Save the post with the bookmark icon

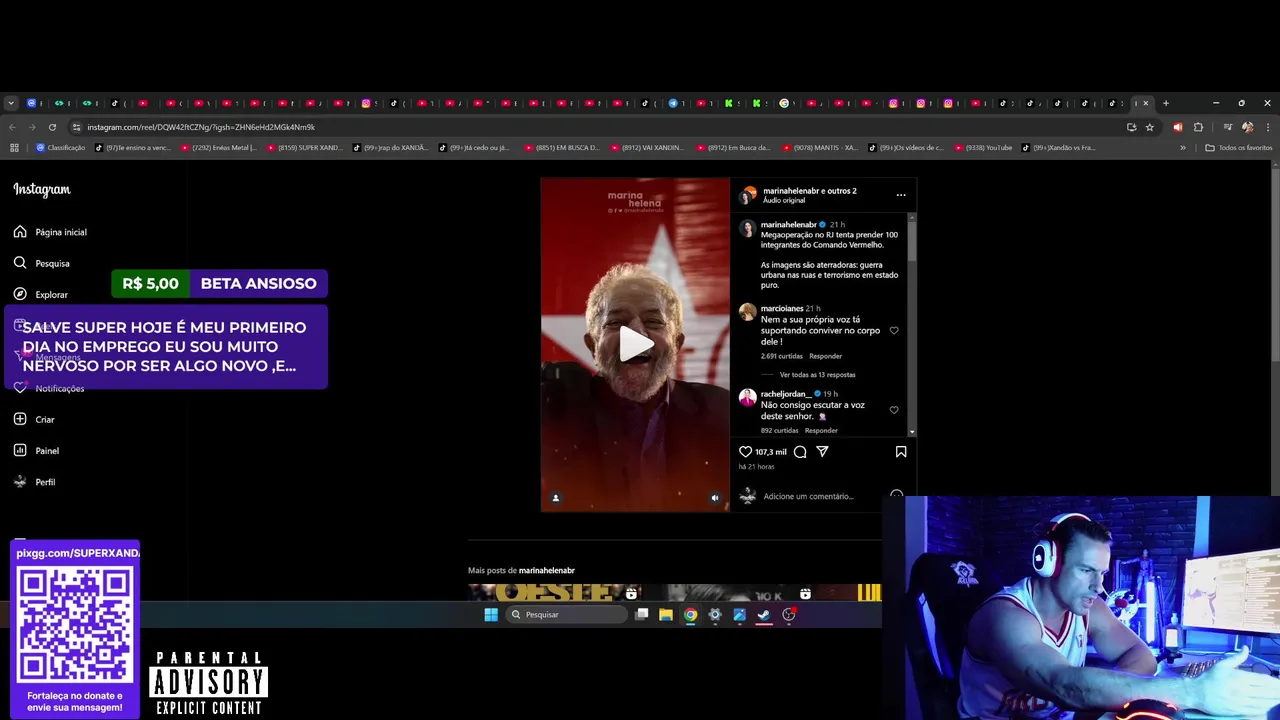(901, 452)
